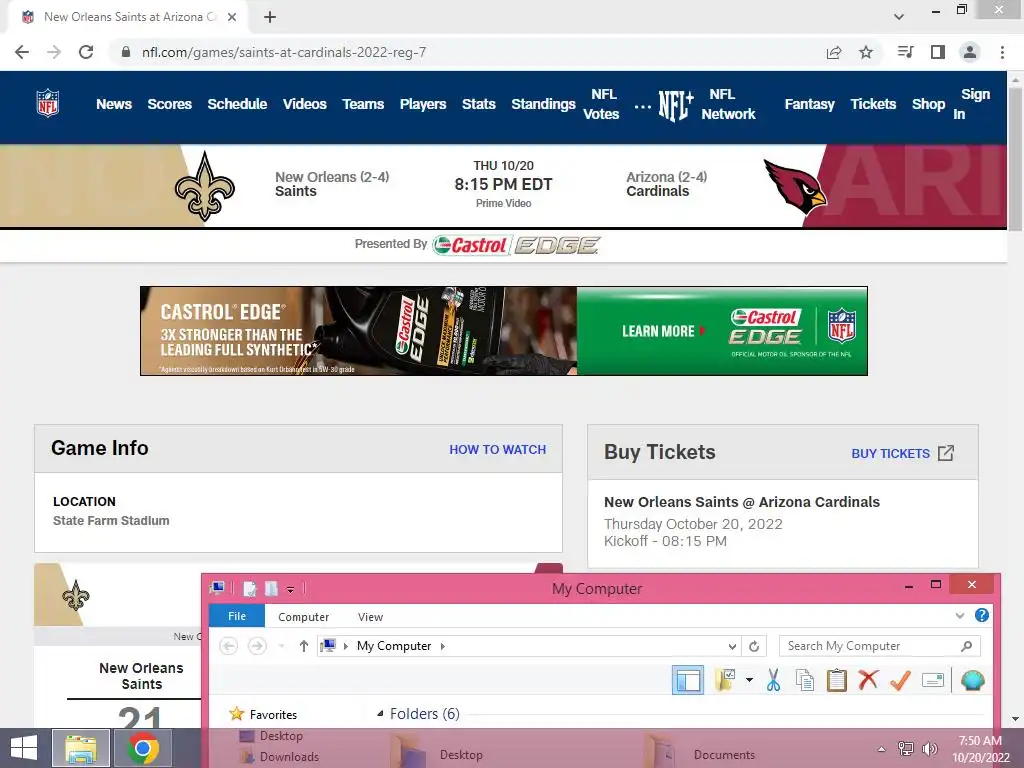
Task: Select Favorites in navigation pane
Action: pos(273,714)
